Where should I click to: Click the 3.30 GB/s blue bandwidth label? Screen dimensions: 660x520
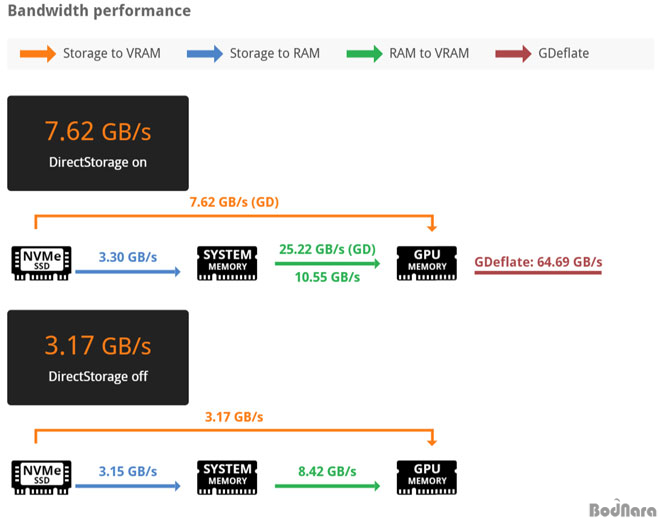[128, 257]
